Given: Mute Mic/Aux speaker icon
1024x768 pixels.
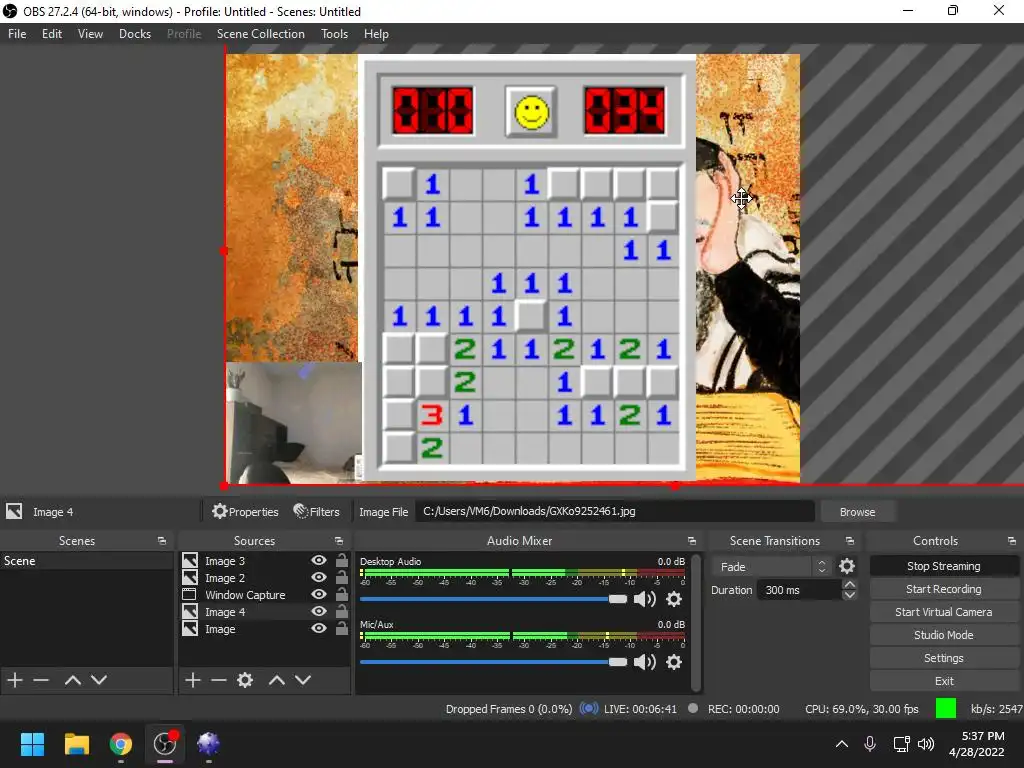Looking at the screenshot, I should (645, 662).
